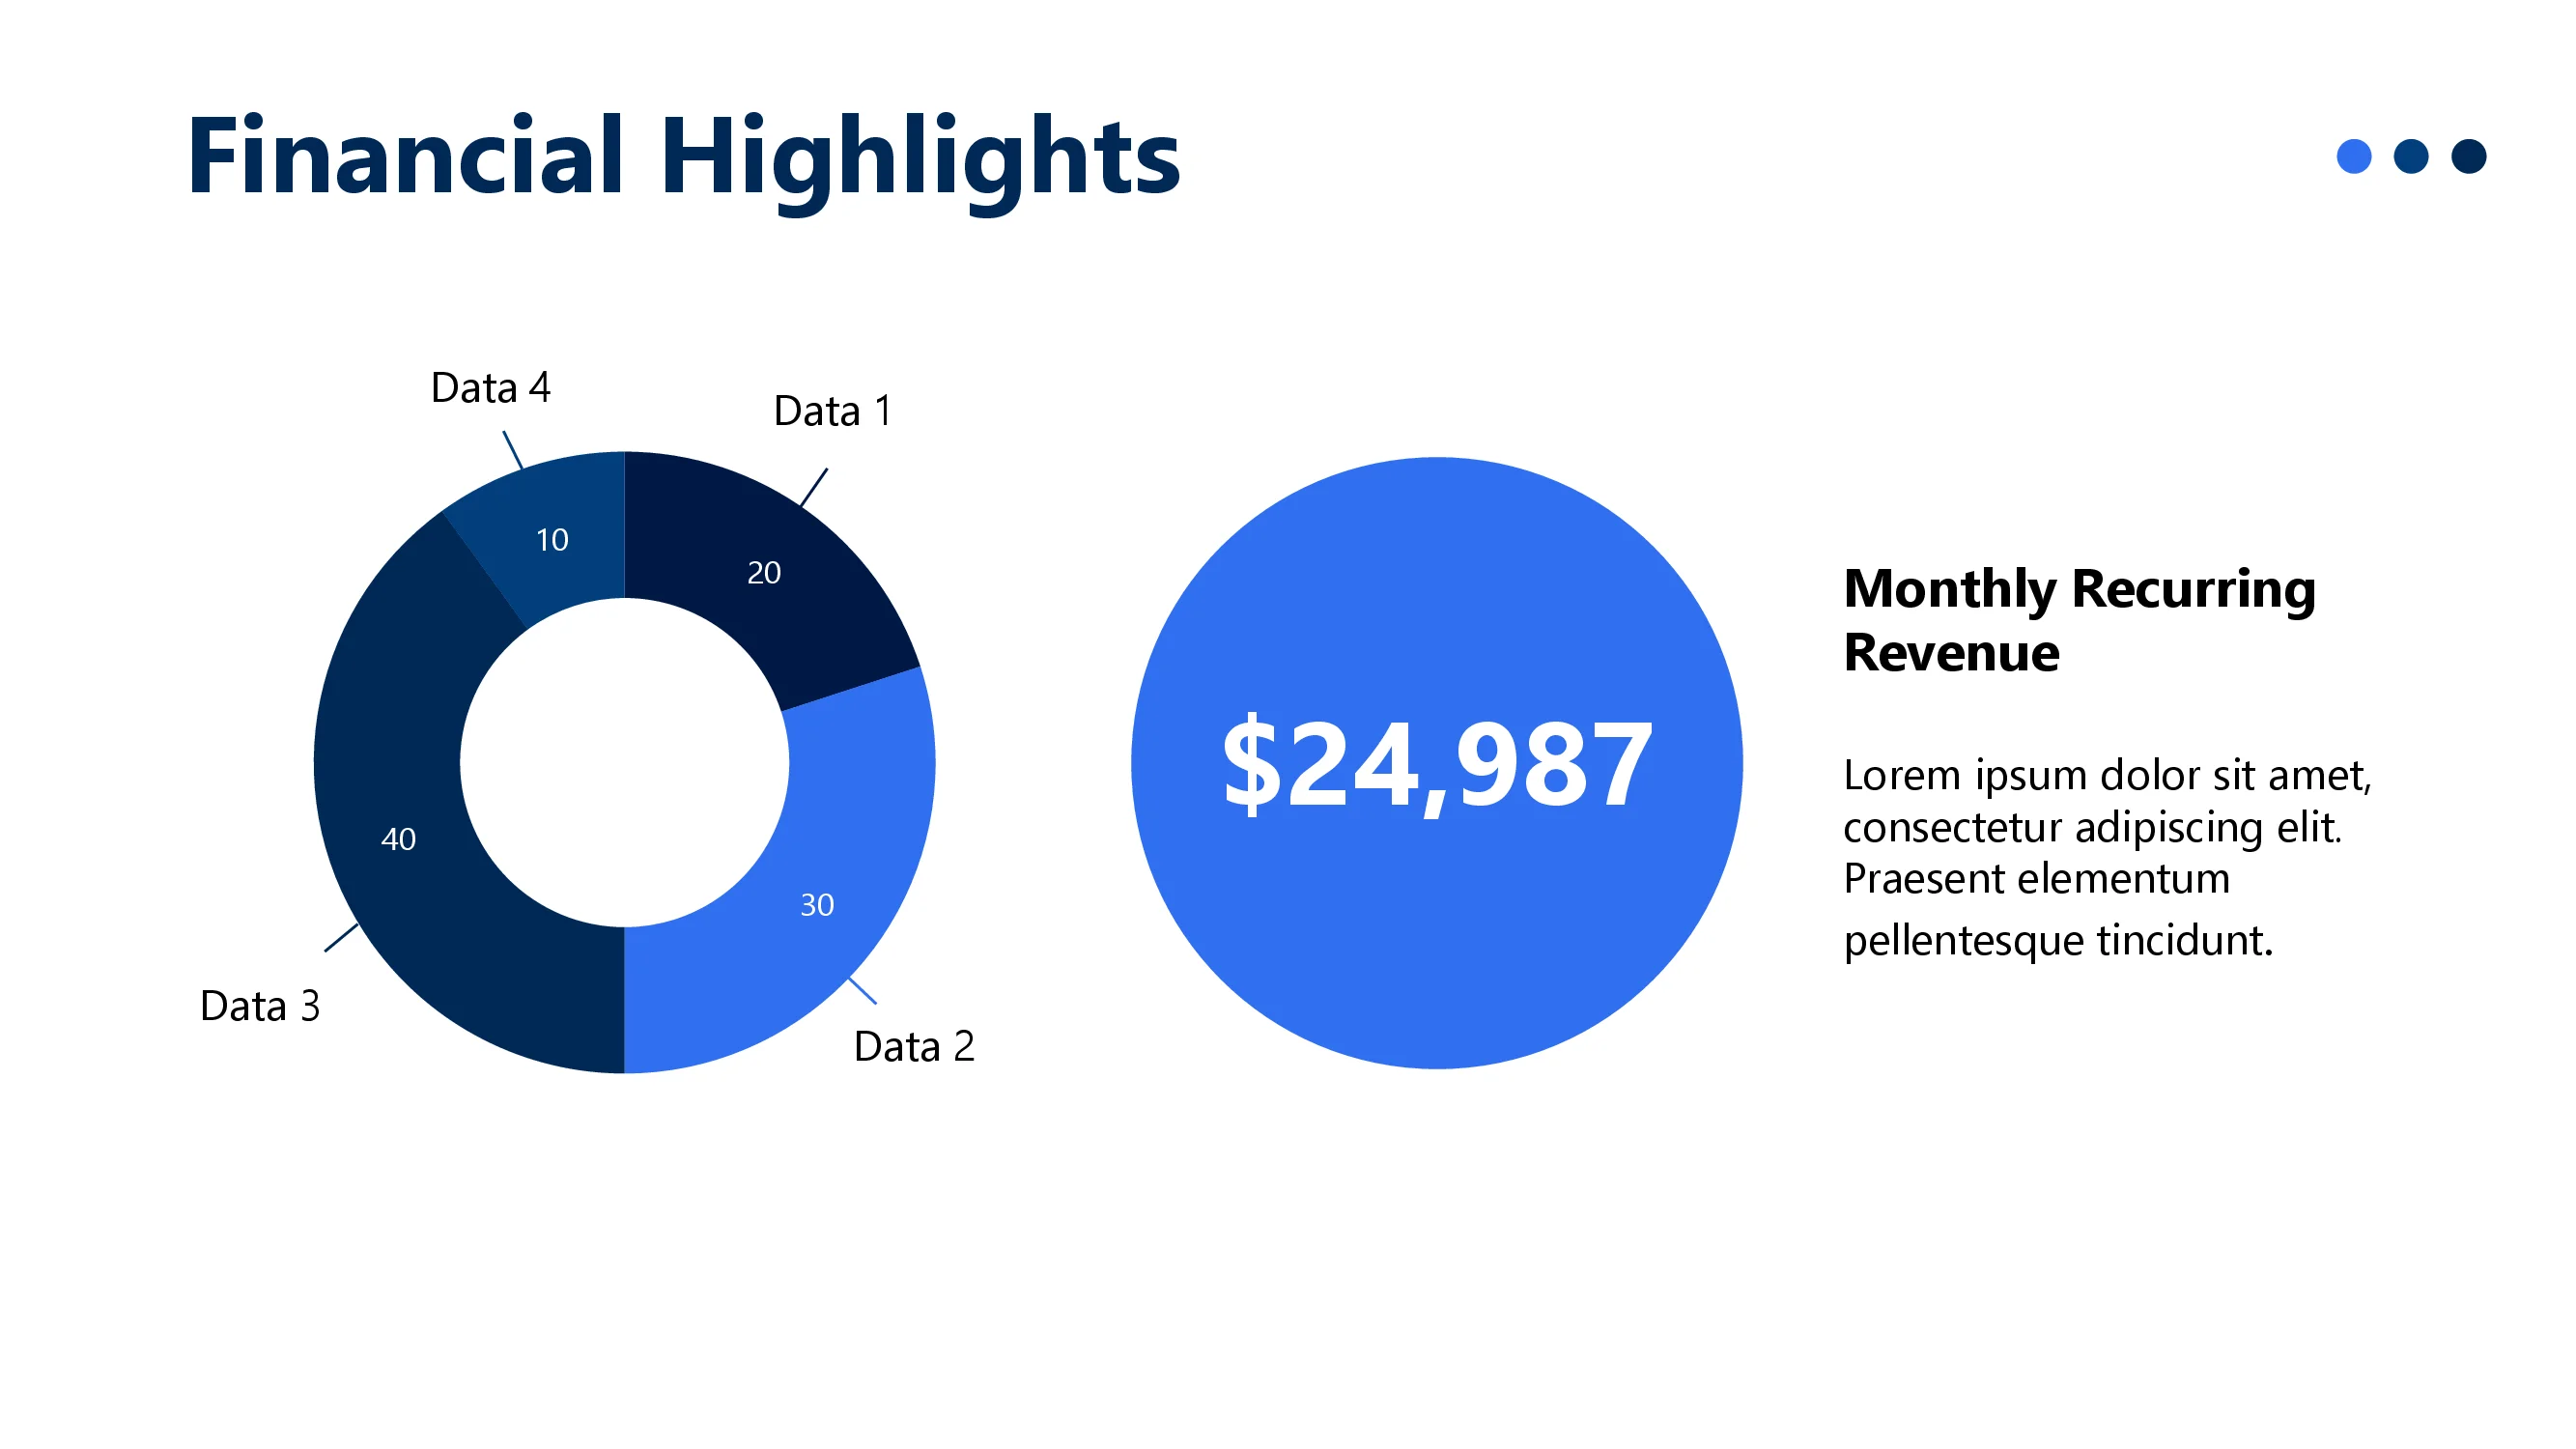
Task: Click the medium blue middle dot
Action: tap(2411, 156)
